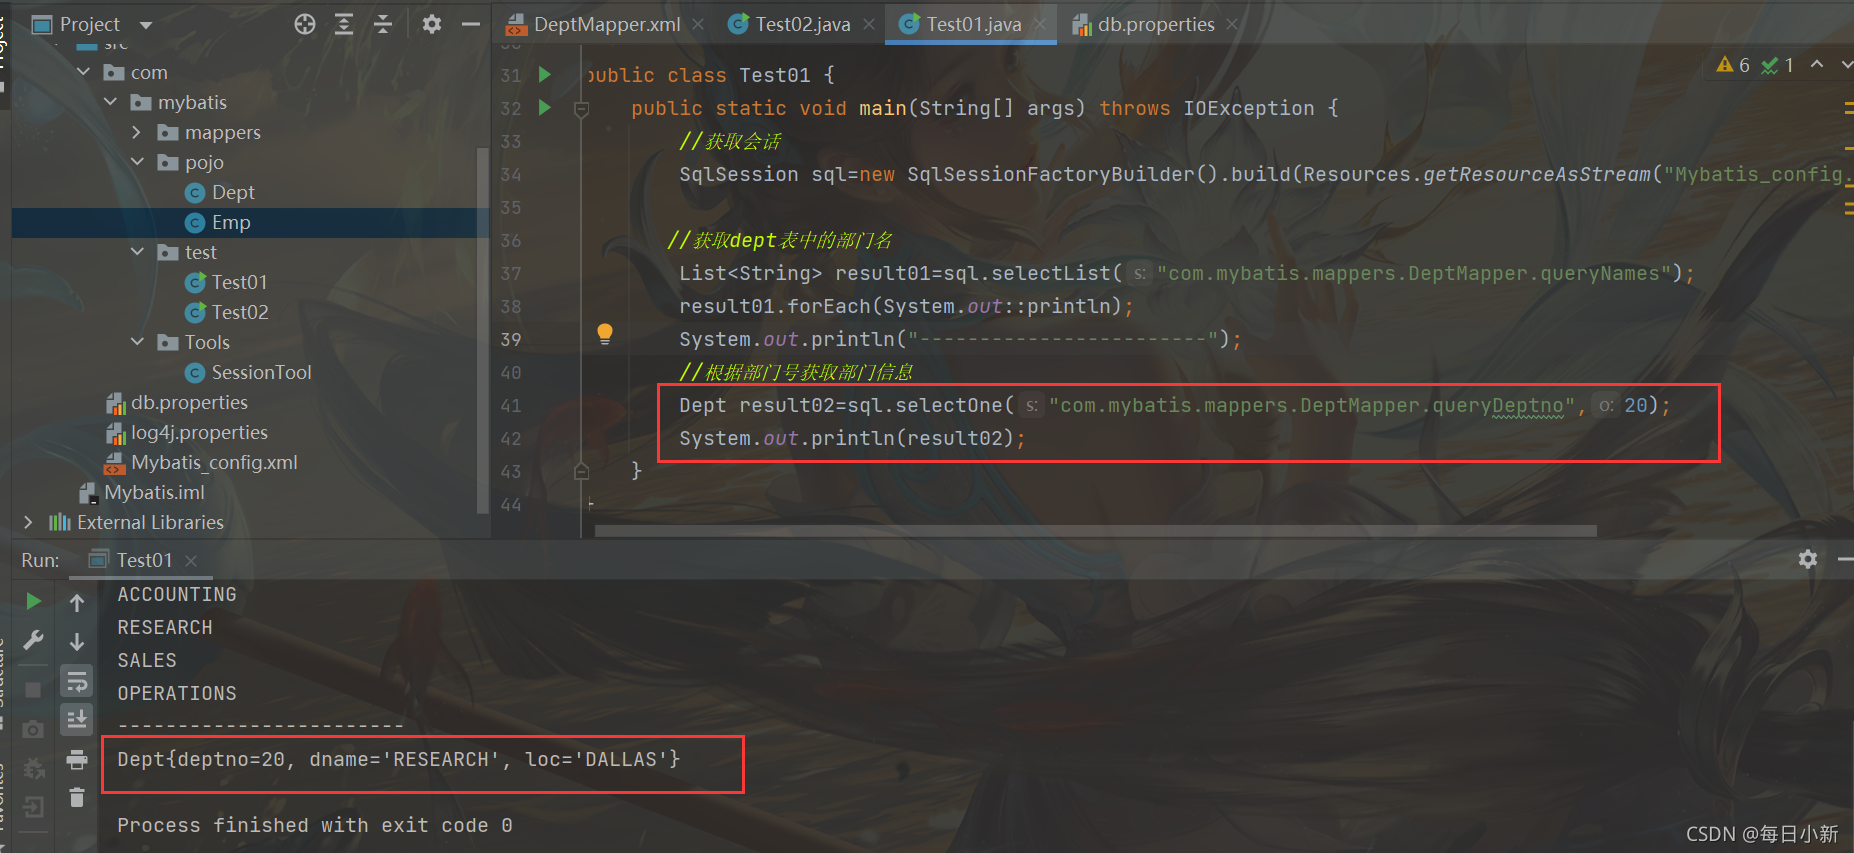Viewport: 1854px width, 853px height.
Task: Expand External Libraries node
Action: 28,522
